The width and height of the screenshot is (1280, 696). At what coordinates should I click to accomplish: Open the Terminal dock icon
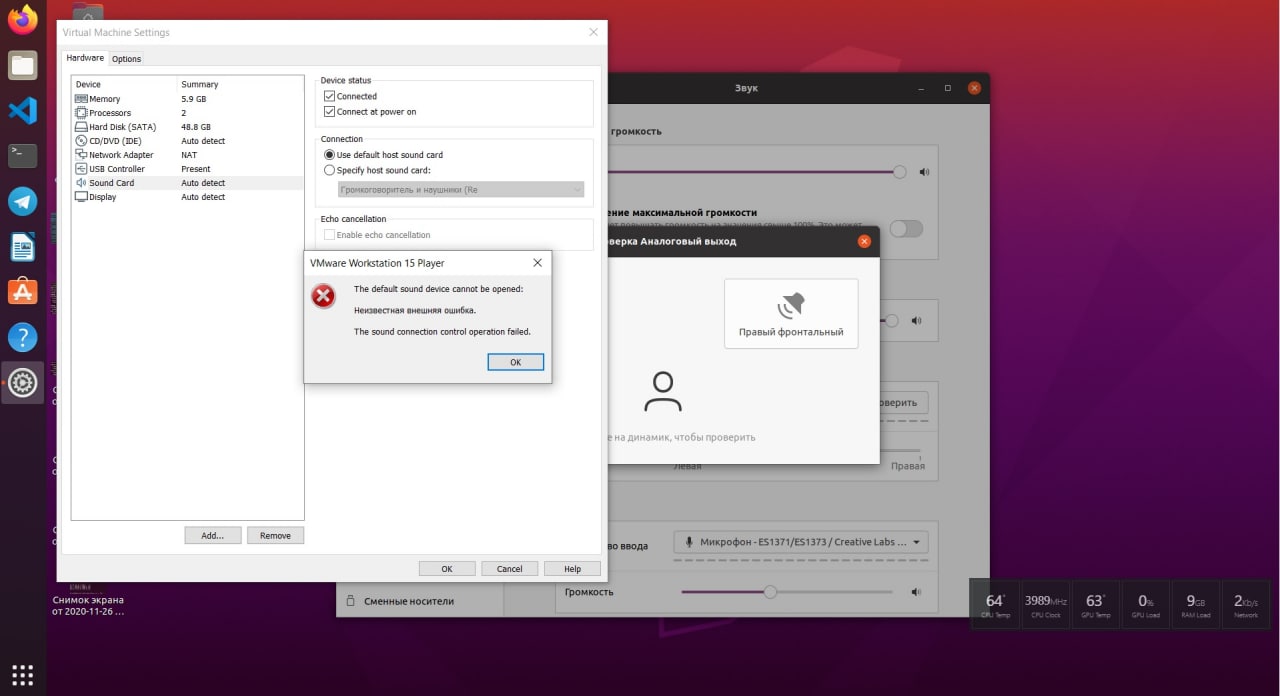[22, 155]
